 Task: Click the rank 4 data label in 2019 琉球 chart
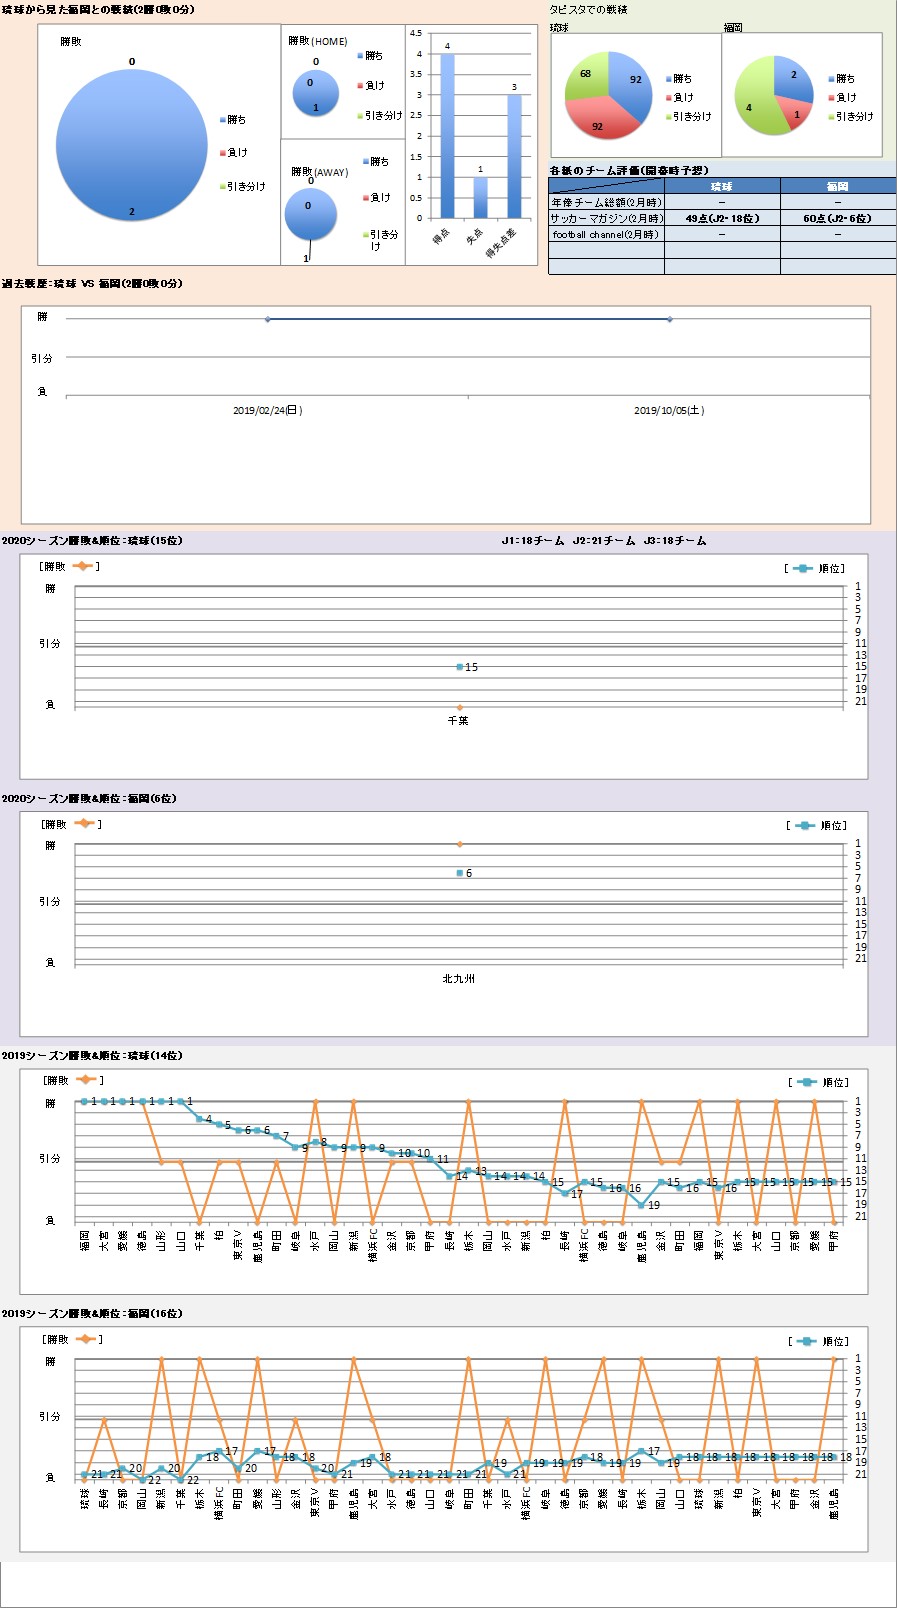[x=209, y=1120]
